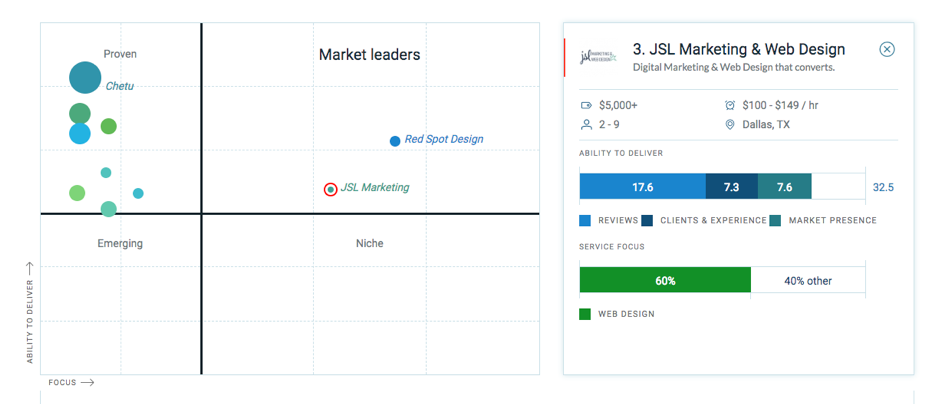Click the $5,000+ minimum project size
937x404 pixels.
tap(618, 106)
